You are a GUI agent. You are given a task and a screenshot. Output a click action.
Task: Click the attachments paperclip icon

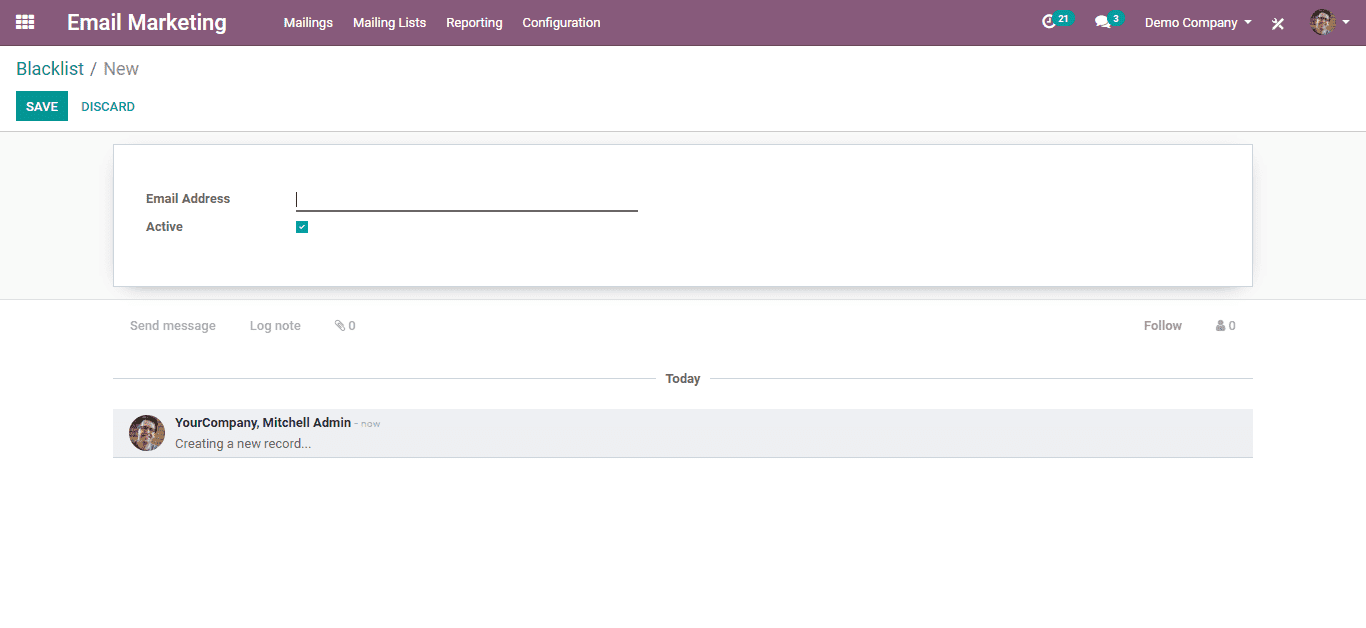(345, 326)
